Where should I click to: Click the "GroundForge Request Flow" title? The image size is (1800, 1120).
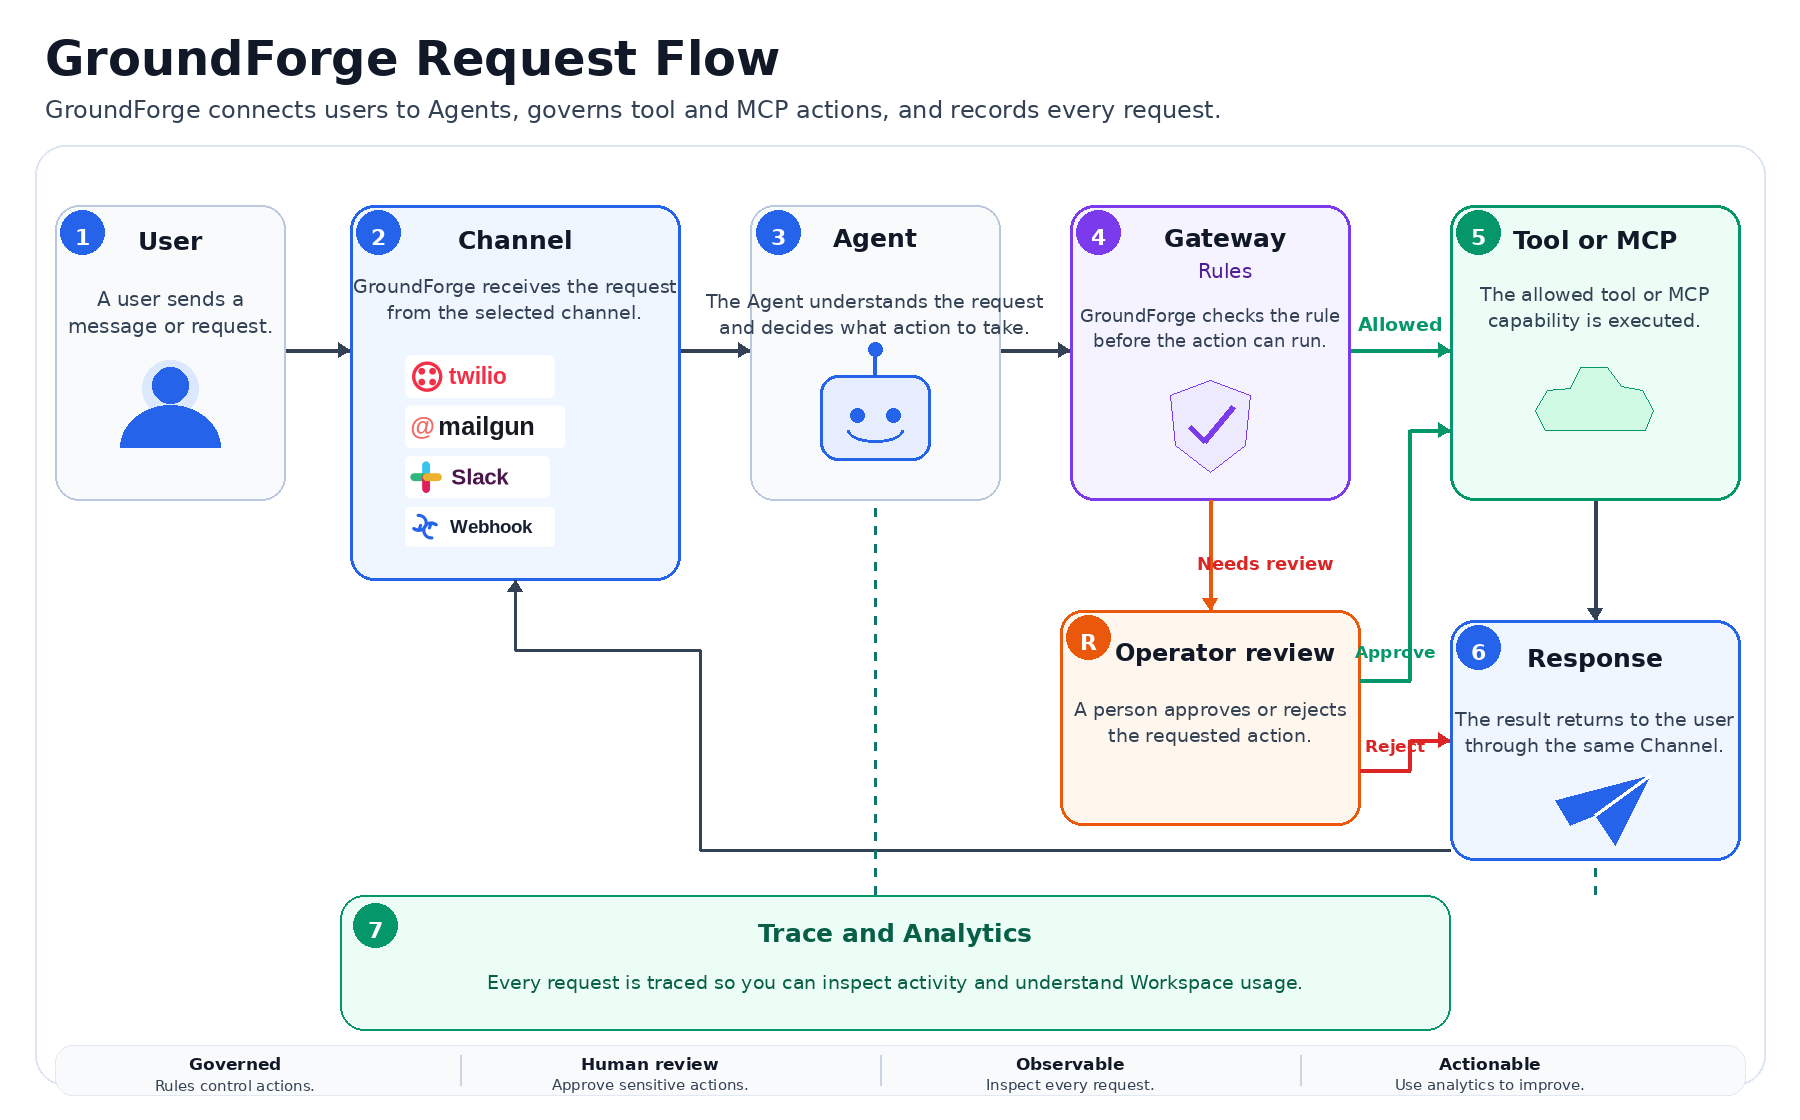coord(412,58)
